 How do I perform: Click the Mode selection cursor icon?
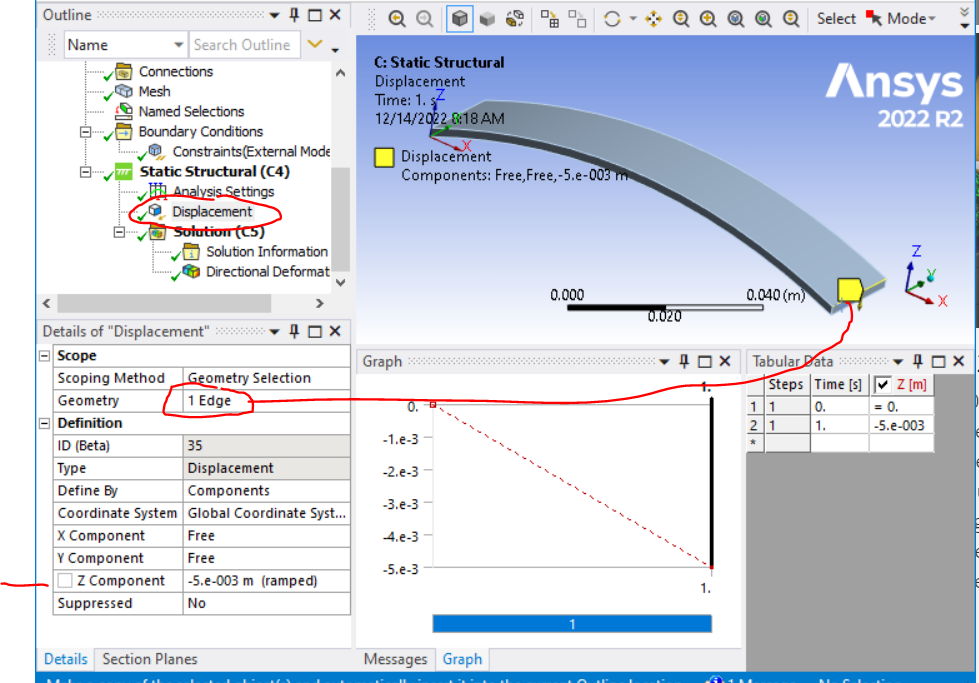(x=875, y=18)
